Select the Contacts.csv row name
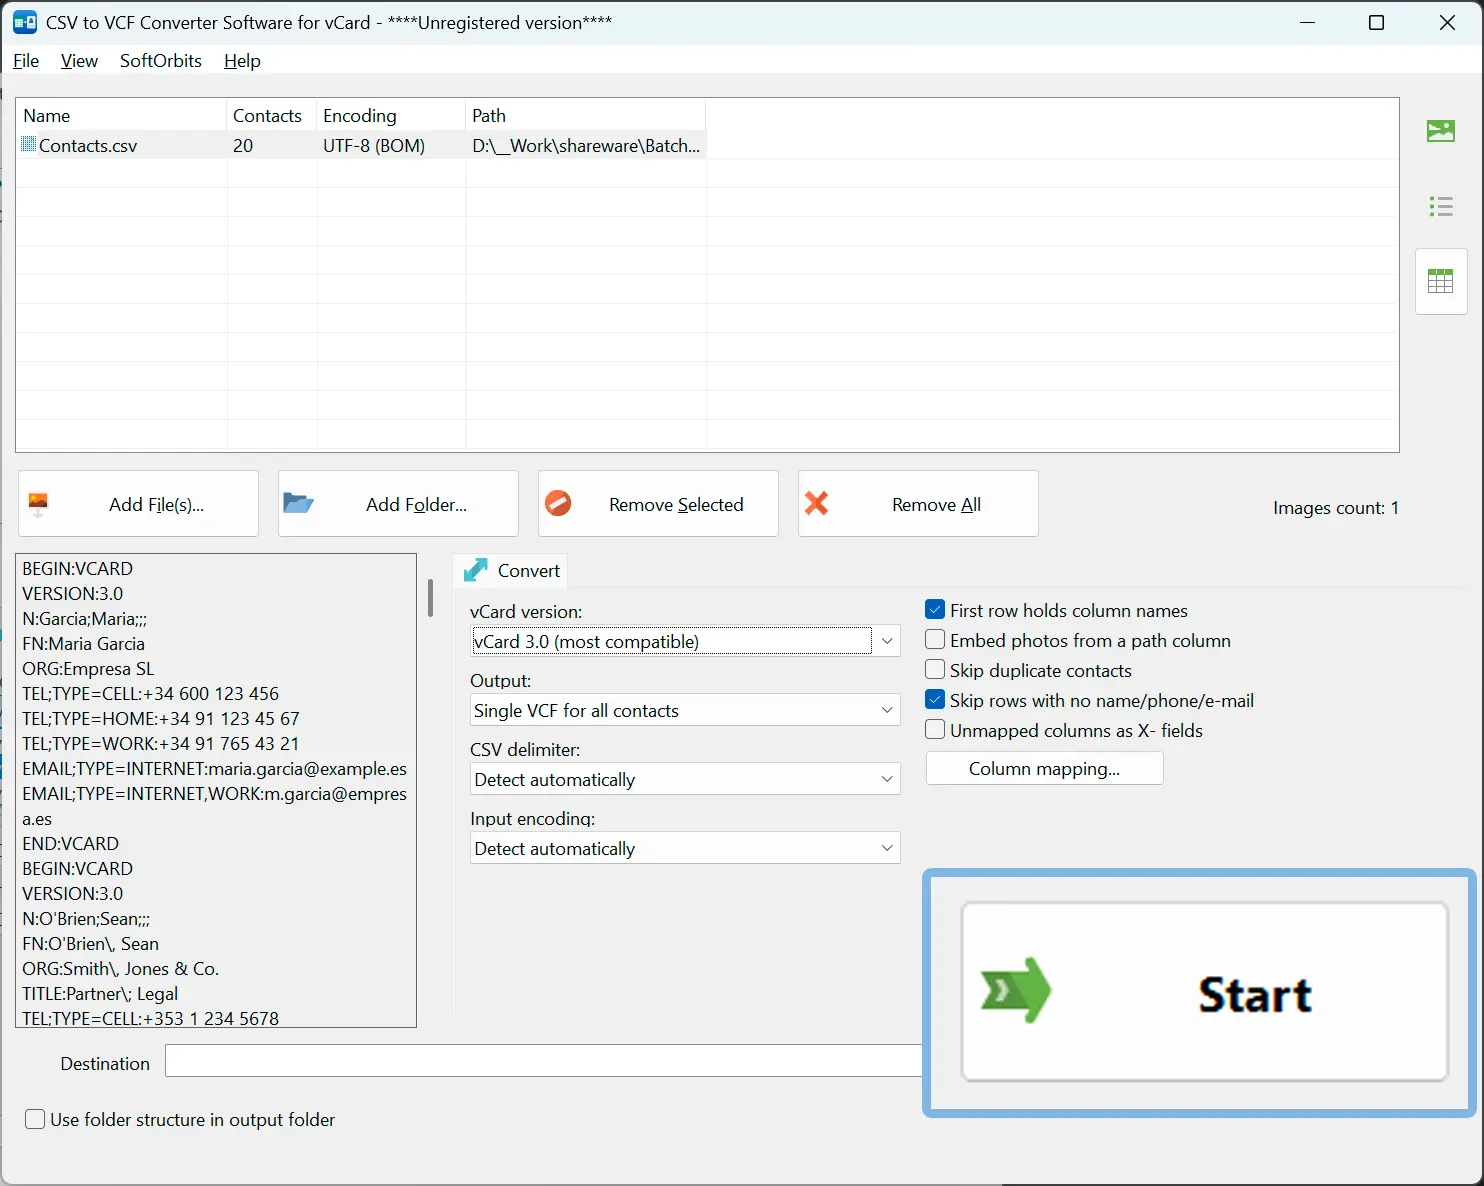1484x1186 pixels. pyautogui.click(x=88, y=146)
